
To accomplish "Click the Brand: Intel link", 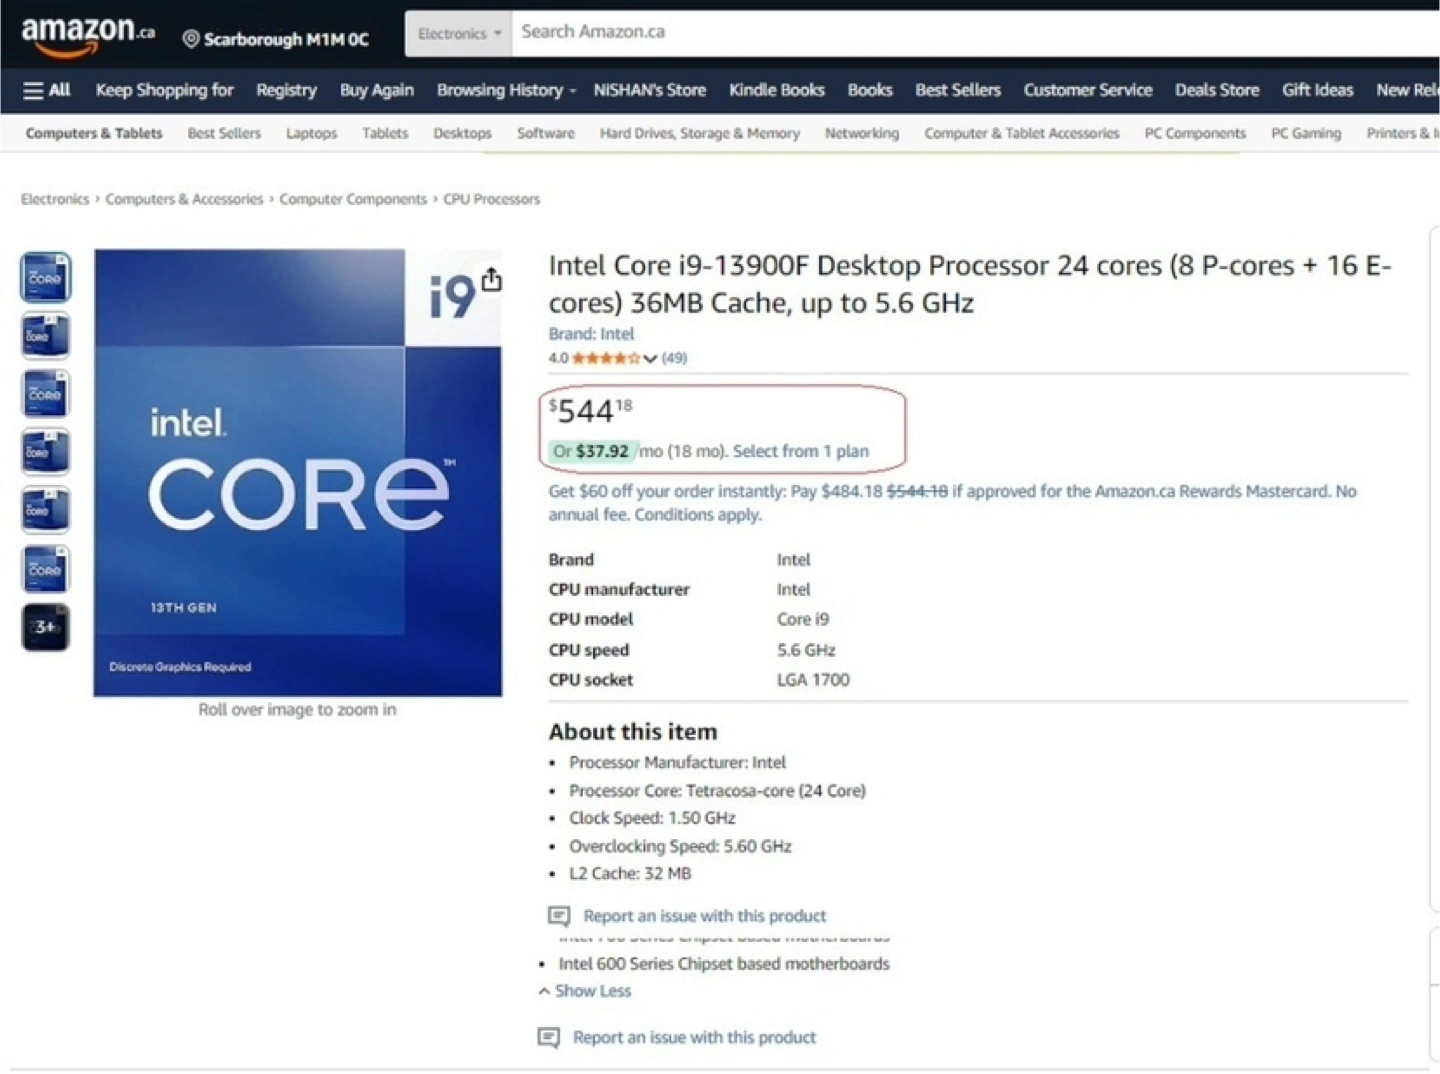I will [x=591, y=334].
